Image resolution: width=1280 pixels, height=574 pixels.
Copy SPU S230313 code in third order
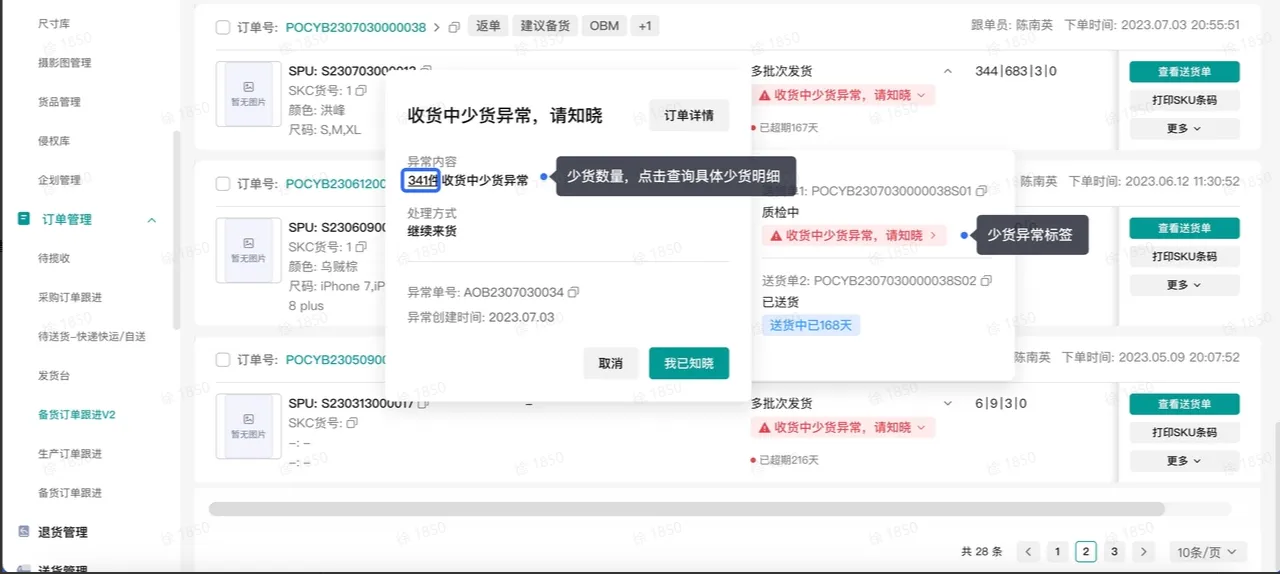(x=423, y=404)
